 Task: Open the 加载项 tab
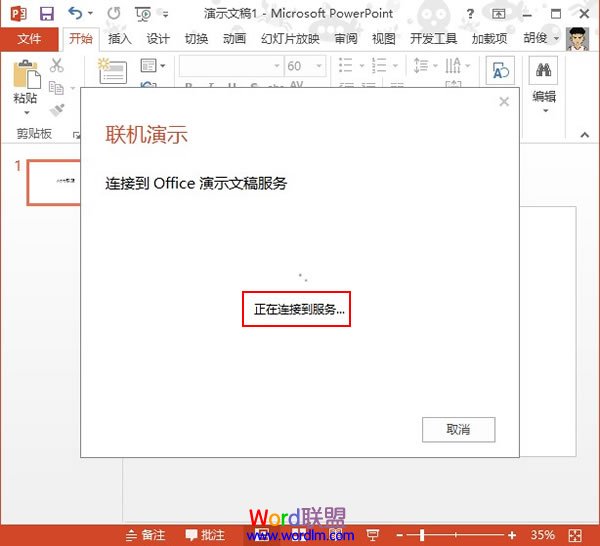tap(489, 39)
